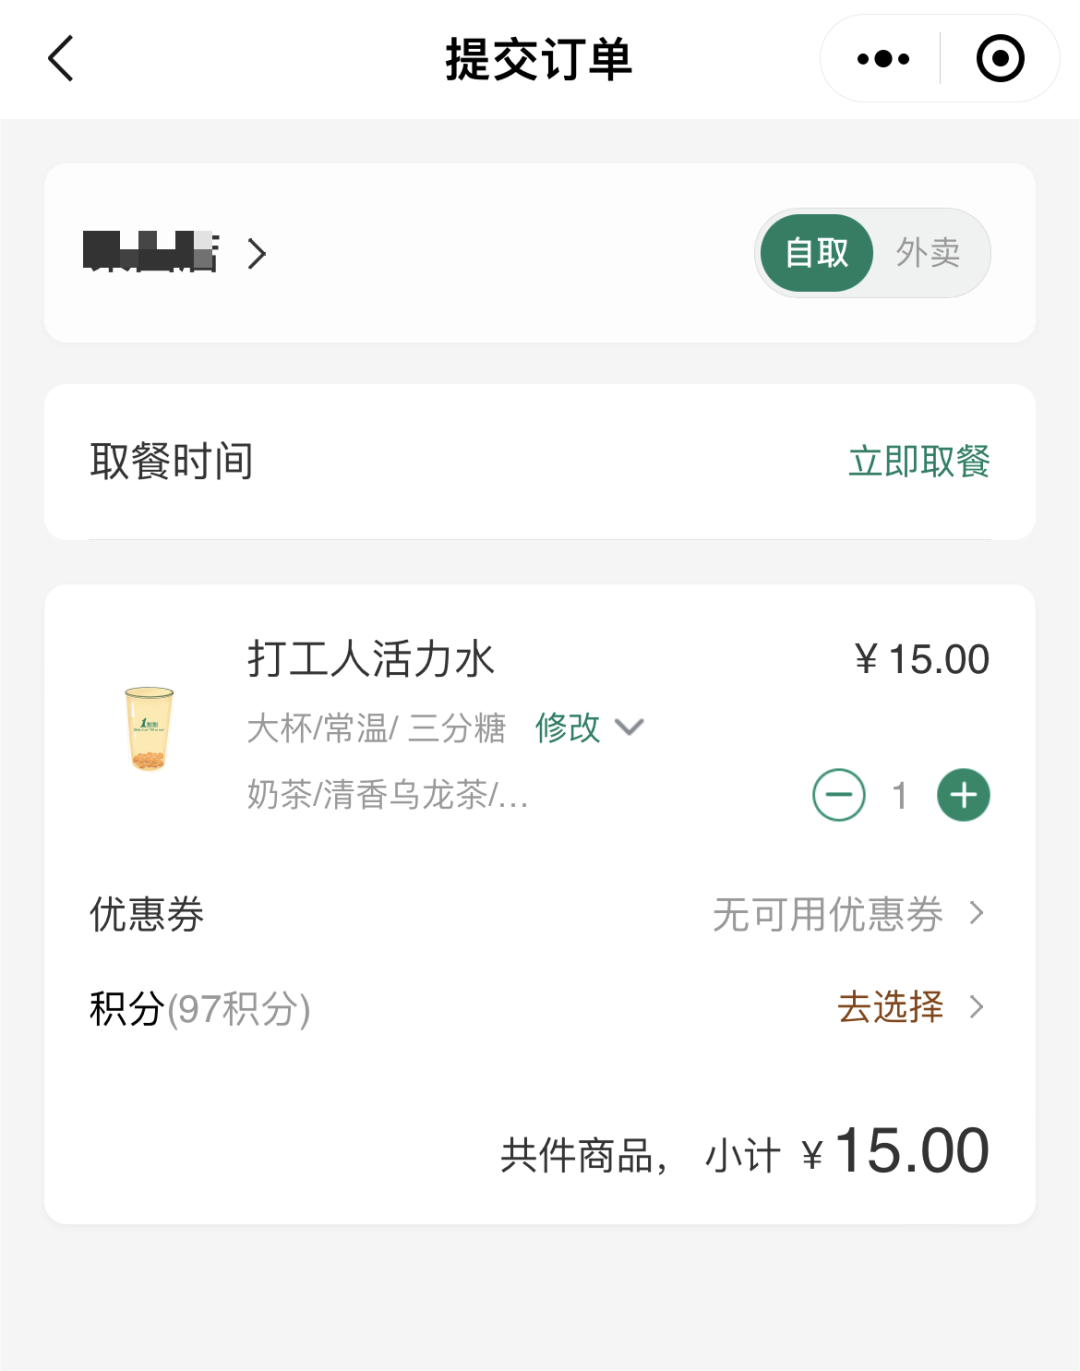Tap 修改 to edit drink specs
The image size is (1080, 1371).
[567, 727]
